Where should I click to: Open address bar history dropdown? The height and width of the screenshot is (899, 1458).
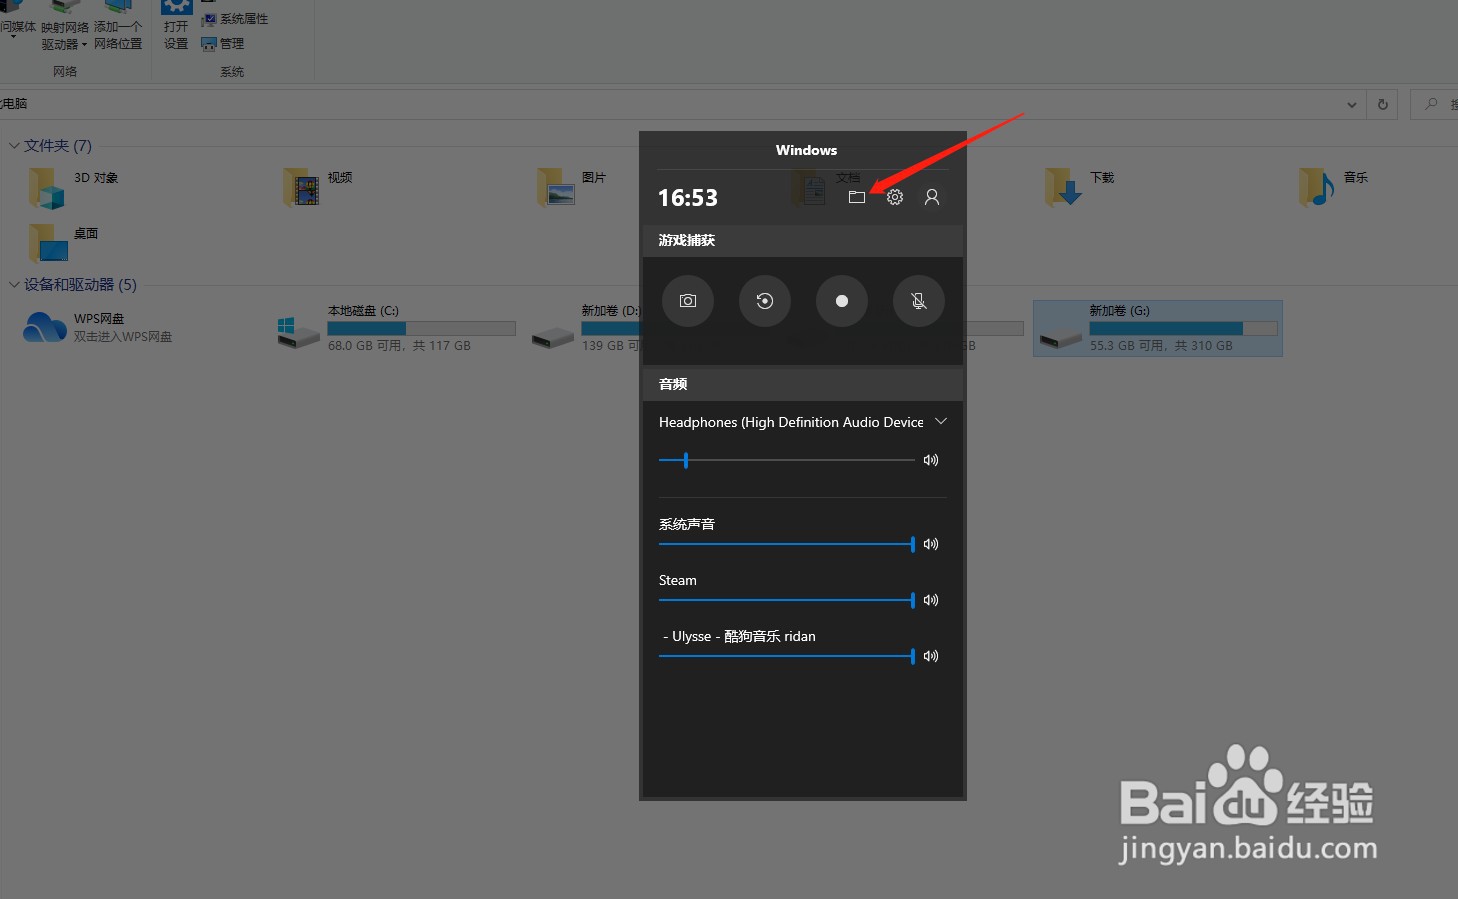[1352, 104]
